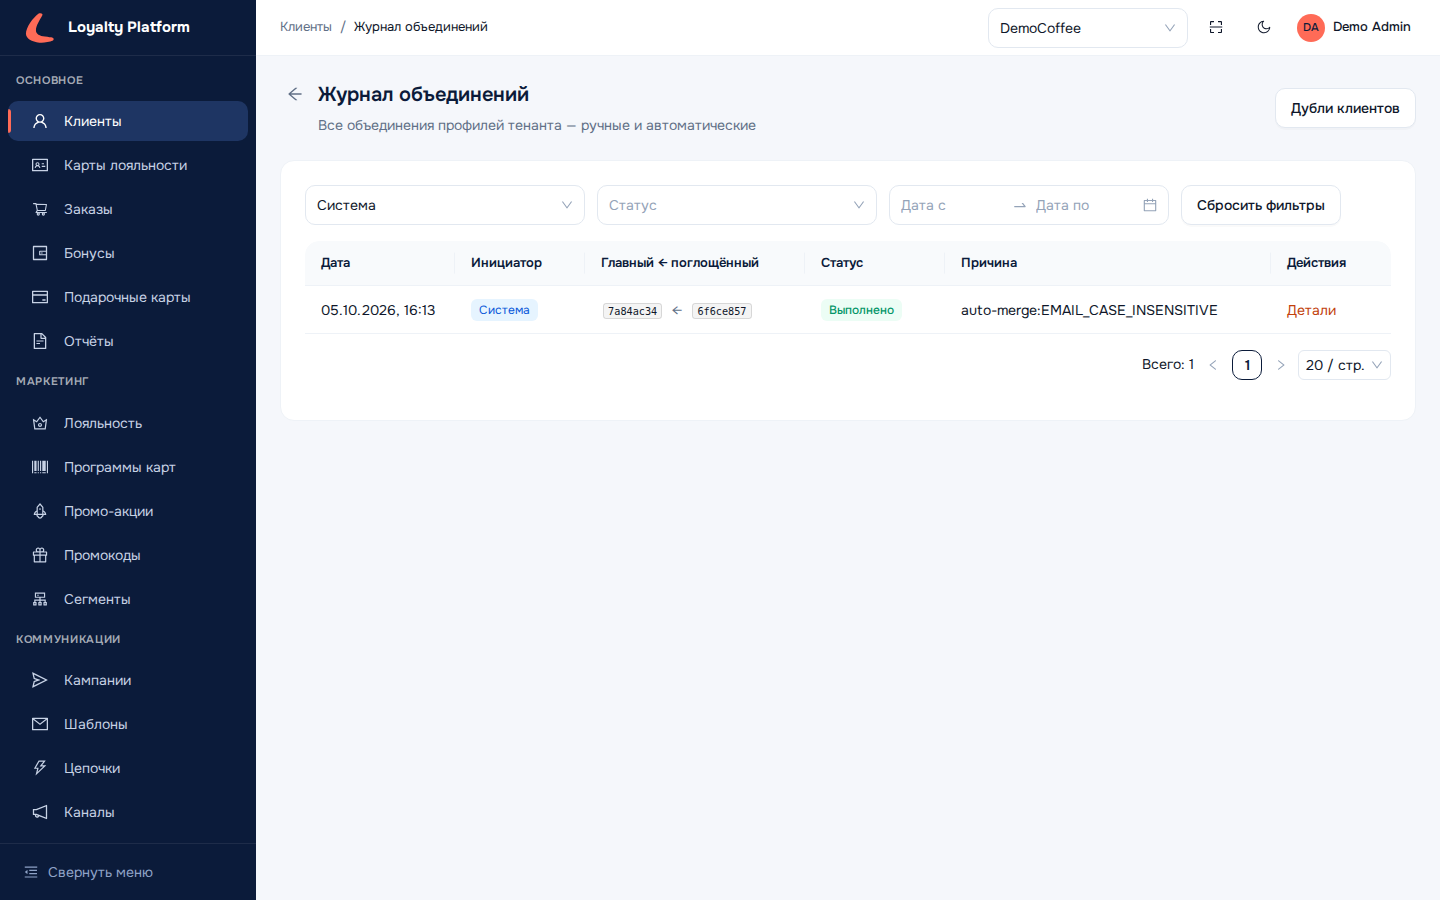Click the Отчёты document icon
Viewport: 1440px width, 900px height.
tap(40, 341)
